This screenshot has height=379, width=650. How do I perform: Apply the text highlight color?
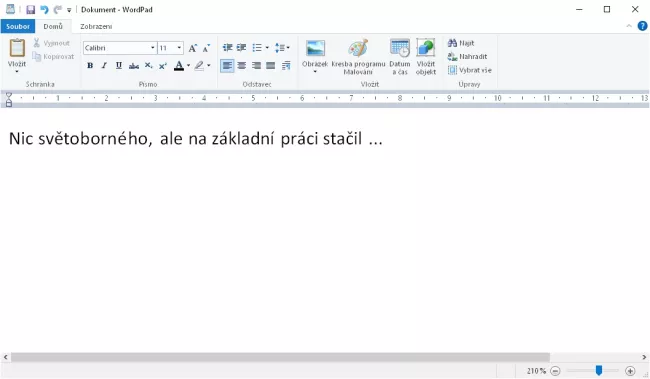click(199, 66)
